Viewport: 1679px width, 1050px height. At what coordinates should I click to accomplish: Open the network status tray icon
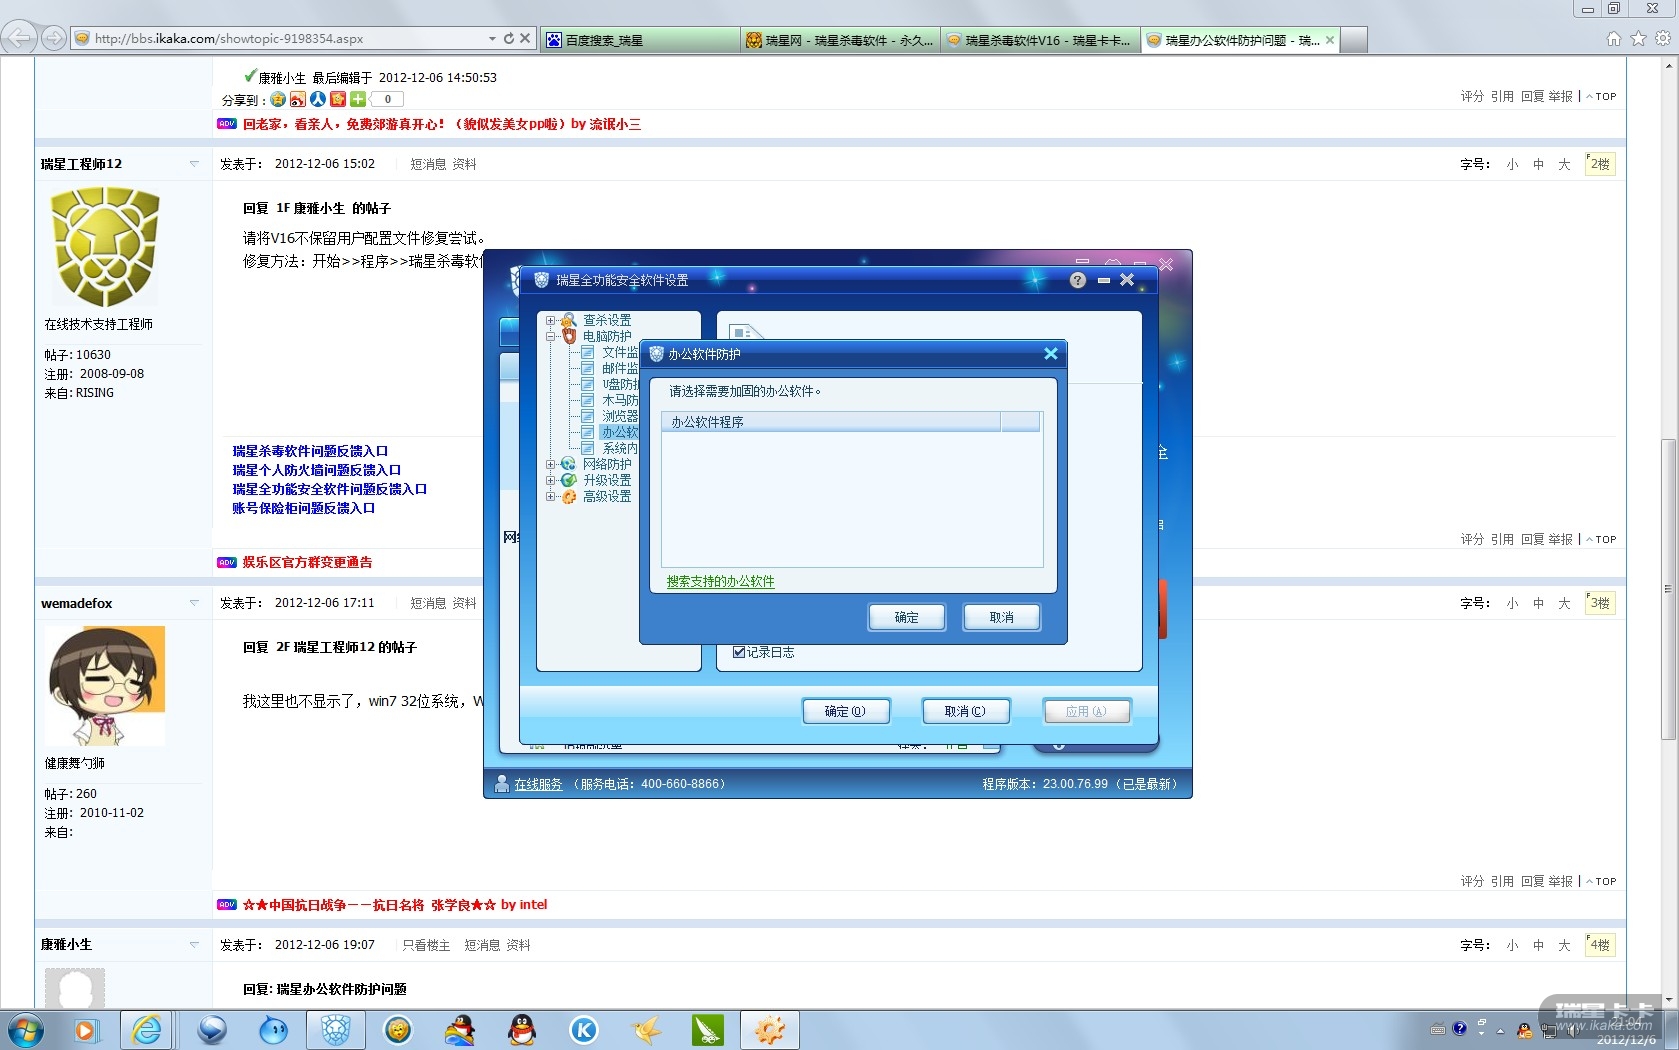[x=1548, y=1030]
